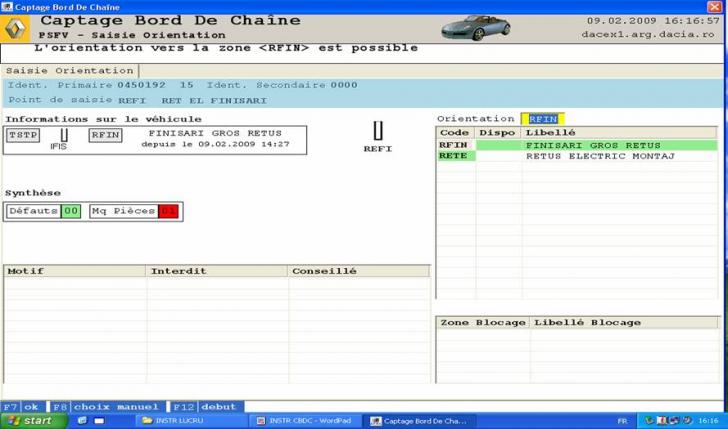Click the Code column header

(x=455, y=133)
